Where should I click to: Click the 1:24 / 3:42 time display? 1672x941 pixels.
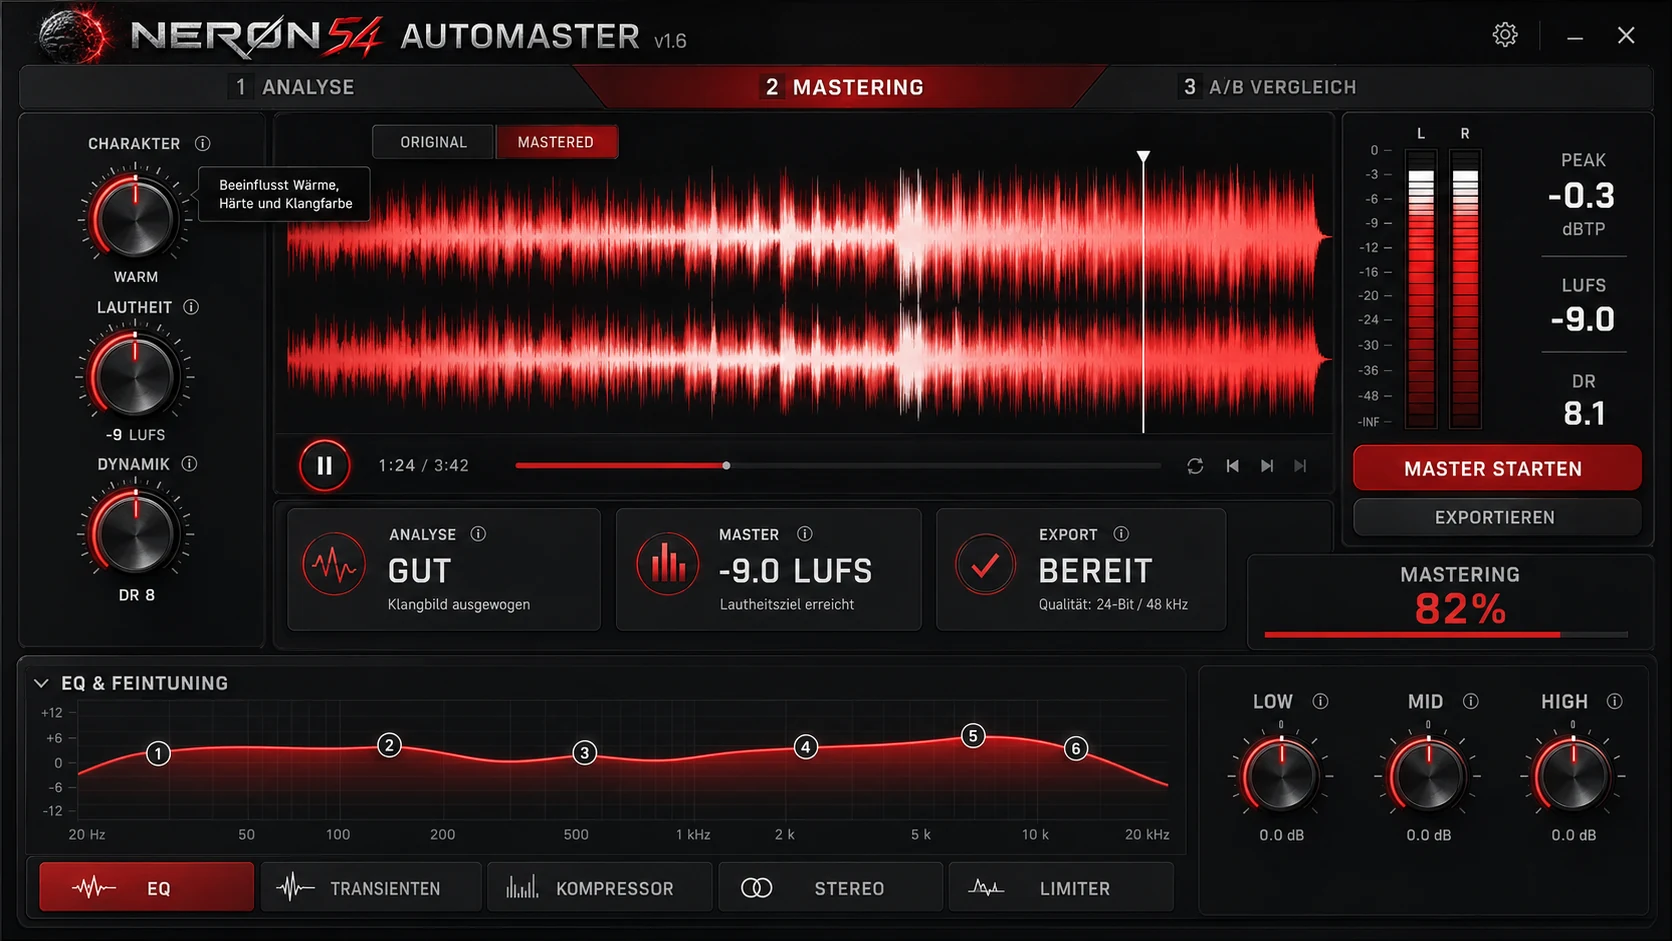click(x=423, y=466)
